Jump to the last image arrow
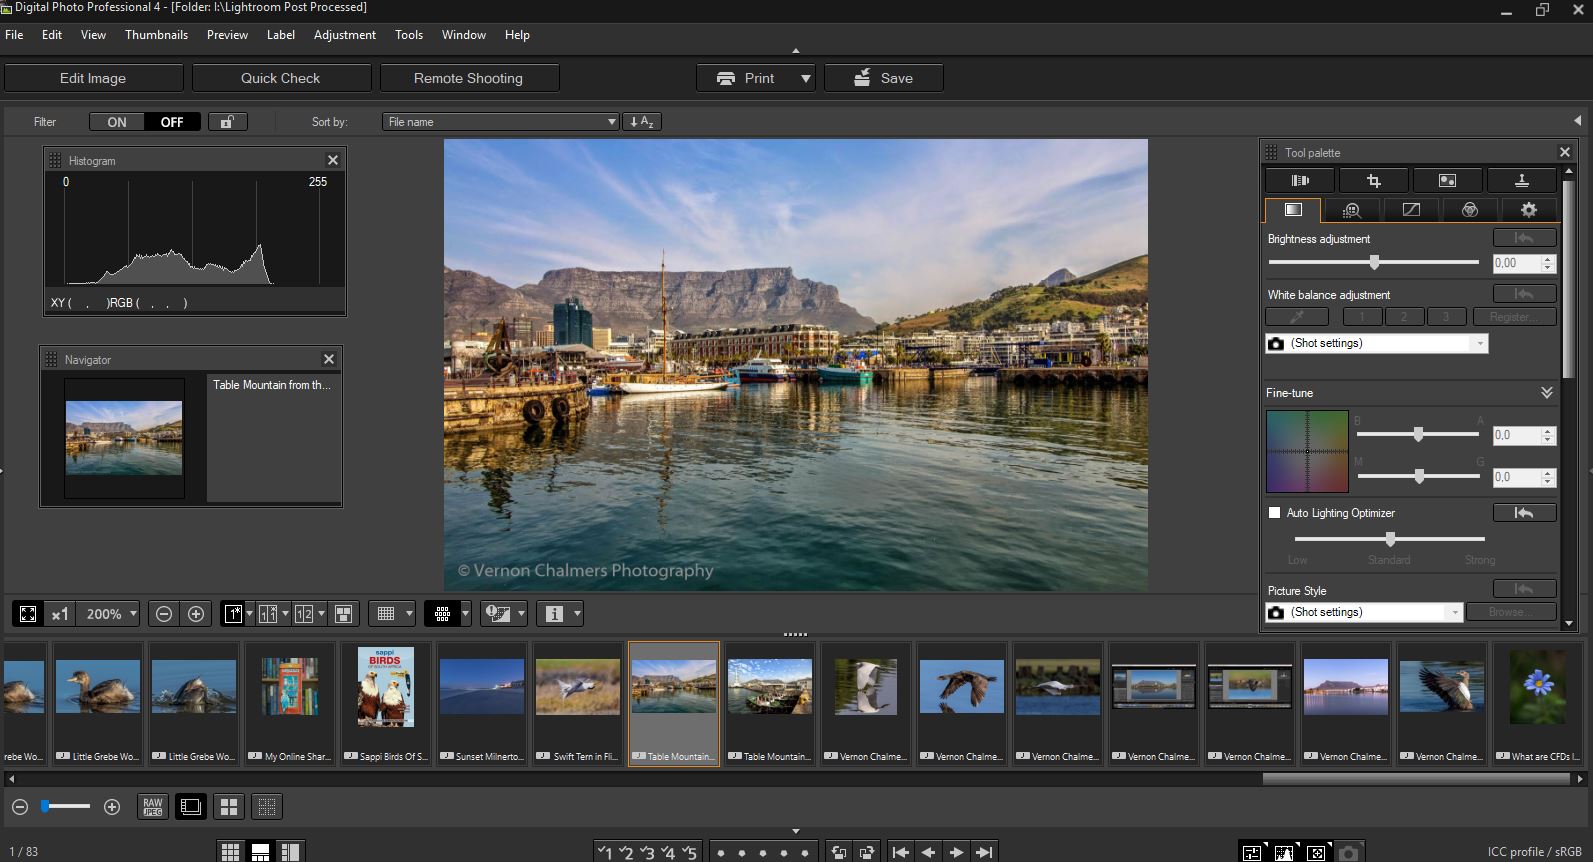 click(984, 852)
